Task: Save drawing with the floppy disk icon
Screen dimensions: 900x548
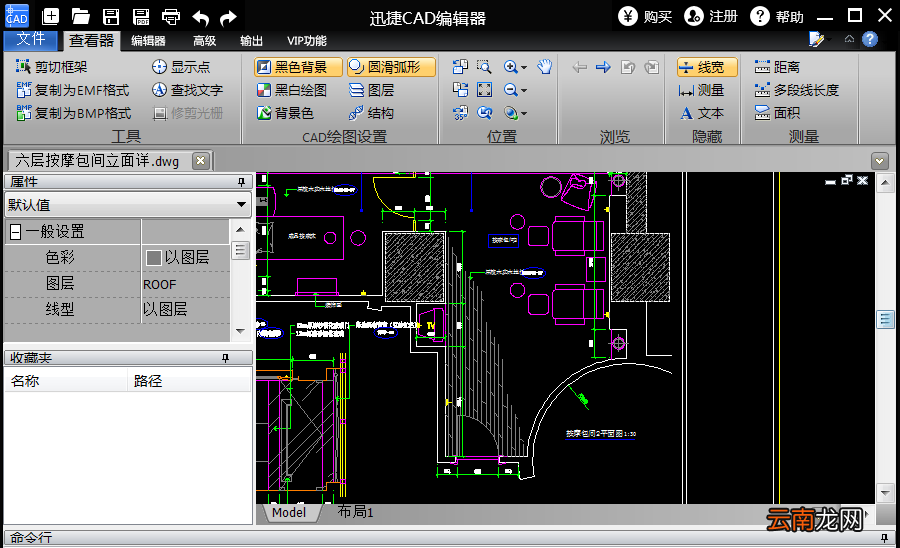Action: click(111, 17)
